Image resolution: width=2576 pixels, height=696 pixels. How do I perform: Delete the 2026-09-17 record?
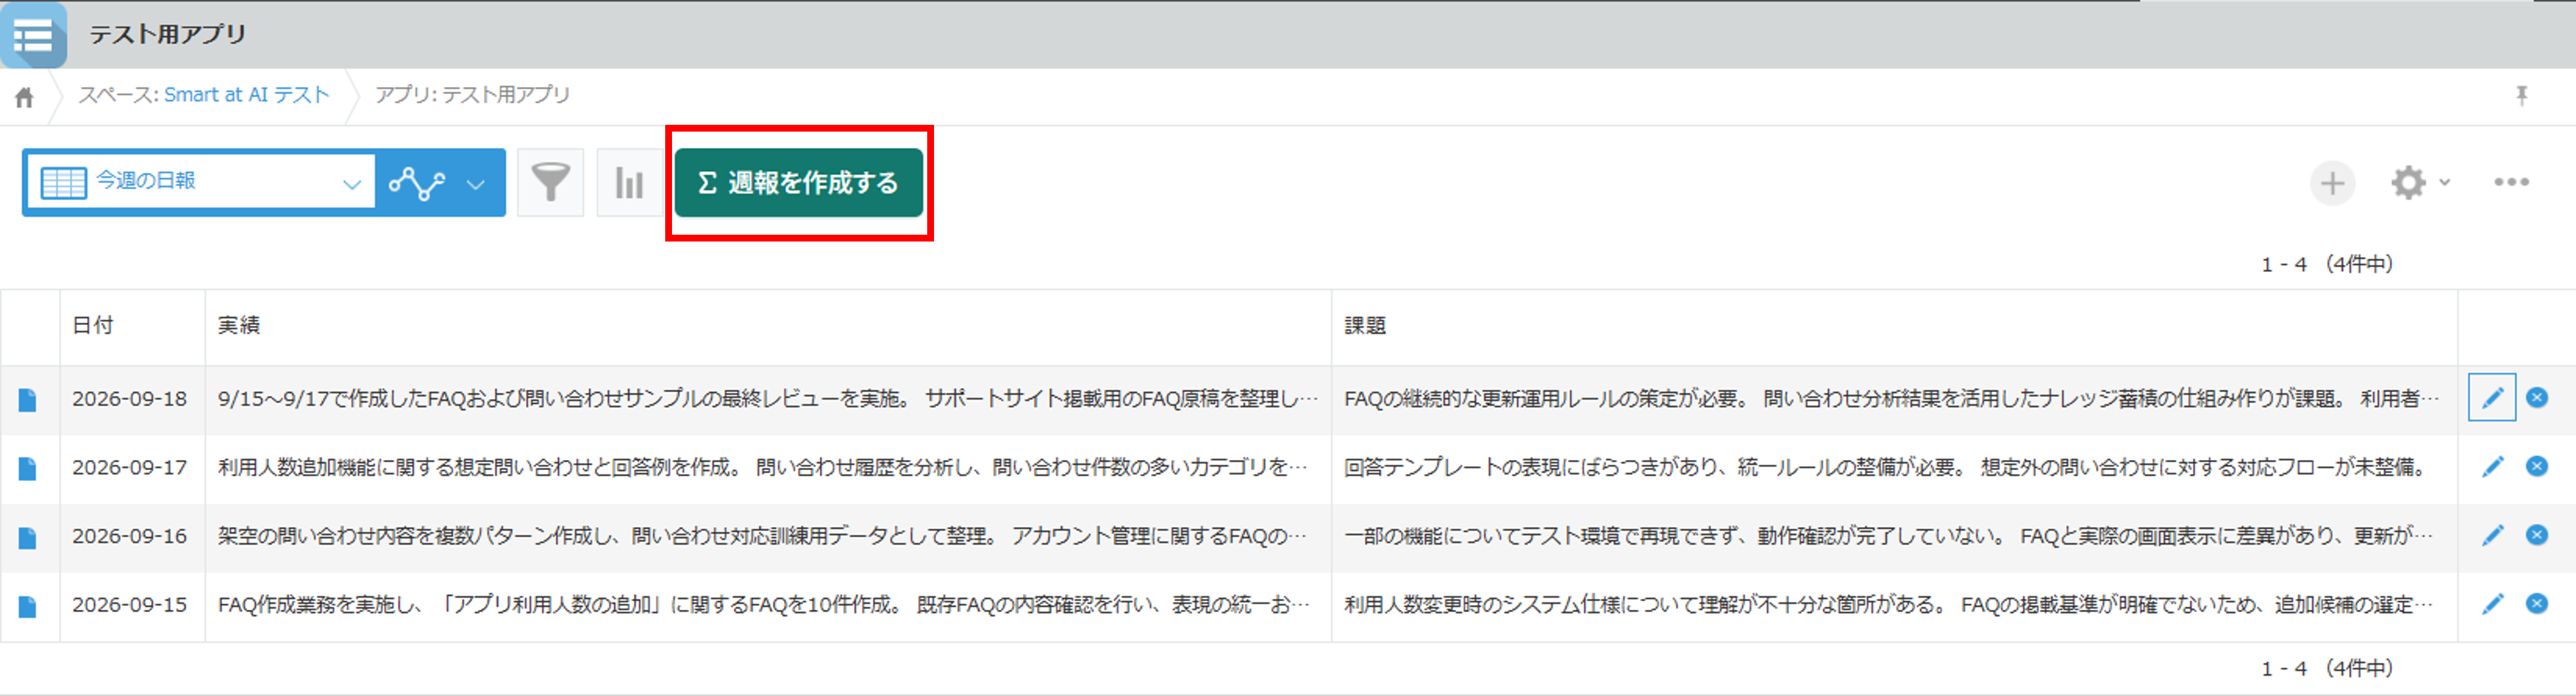(x=2537, y=466)
